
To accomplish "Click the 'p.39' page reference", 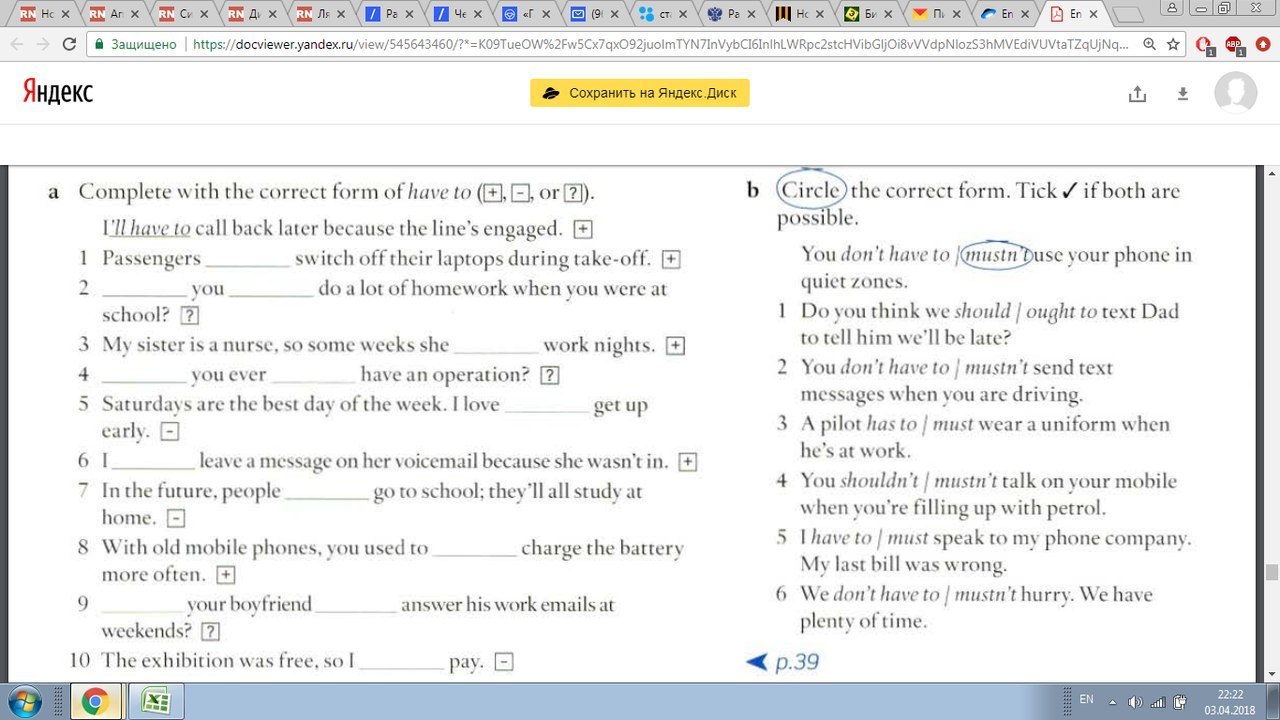I will [x=797, y=661].
